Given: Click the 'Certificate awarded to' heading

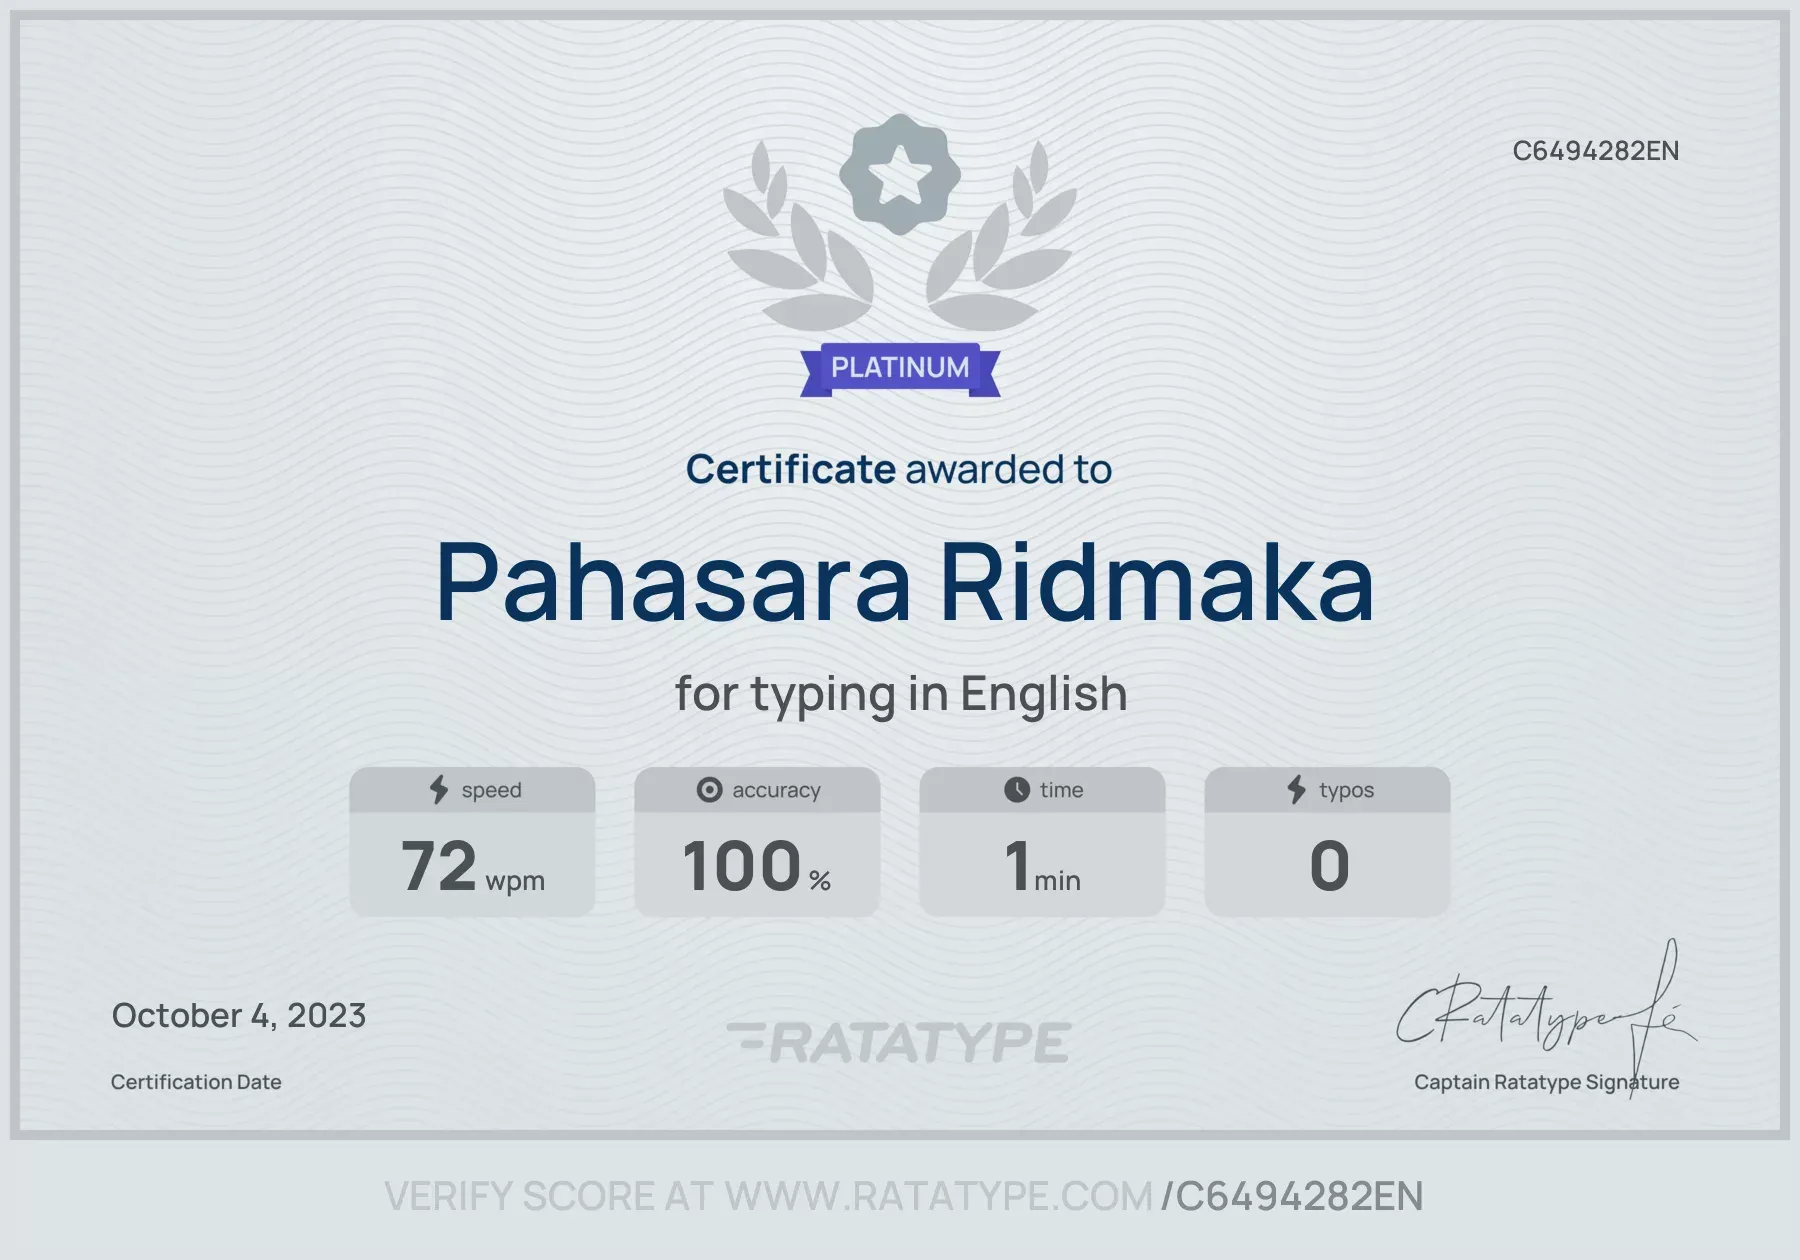Looking at the screenshot, I should click(x=899, y=469).
